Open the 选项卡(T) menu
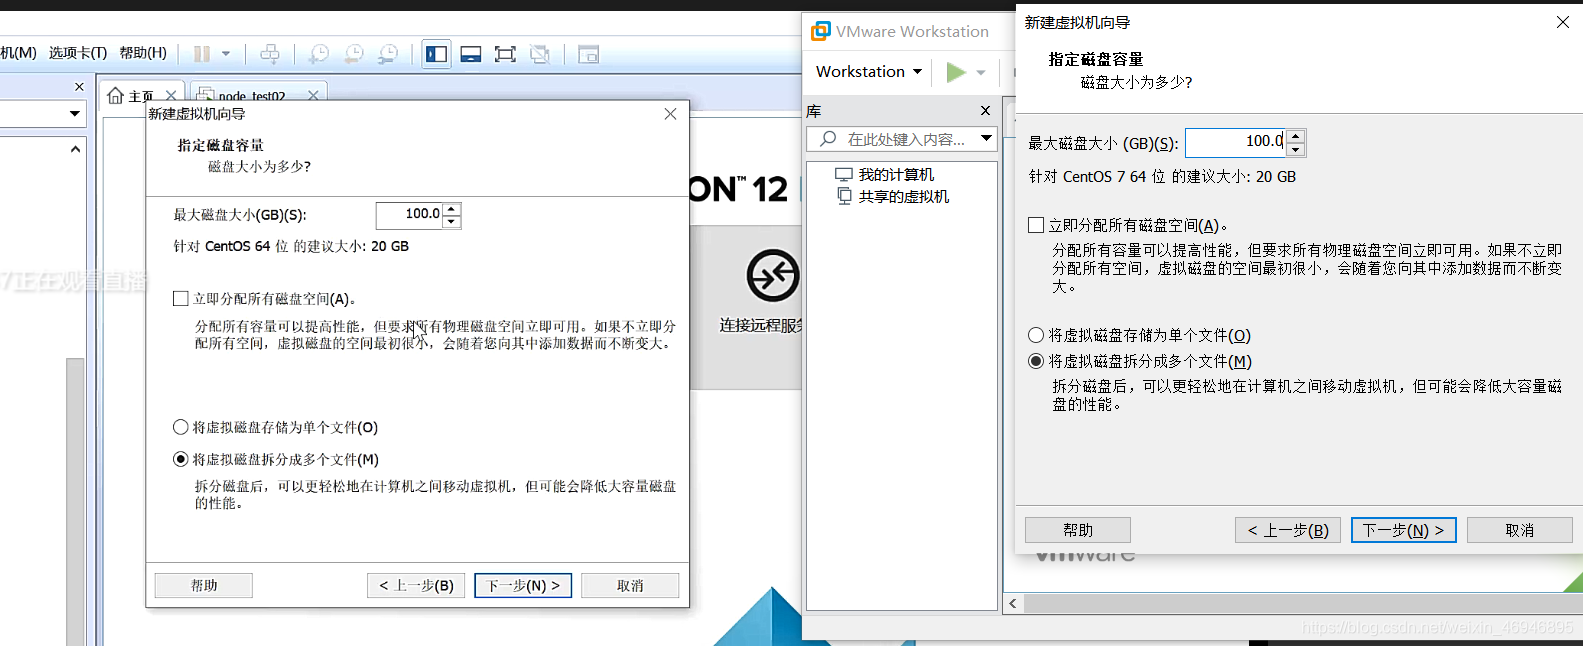Viewport: 1583px width, 646px height. point(78,53)
